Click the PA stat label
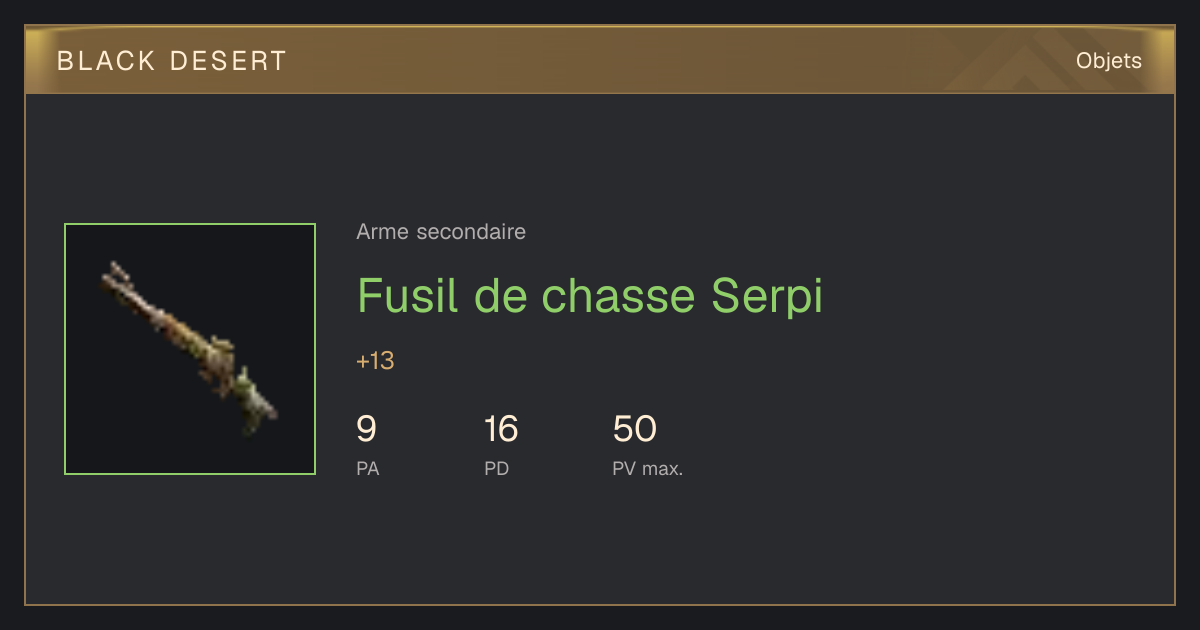This screenshot has width=1200, height=630. [368, 468]
